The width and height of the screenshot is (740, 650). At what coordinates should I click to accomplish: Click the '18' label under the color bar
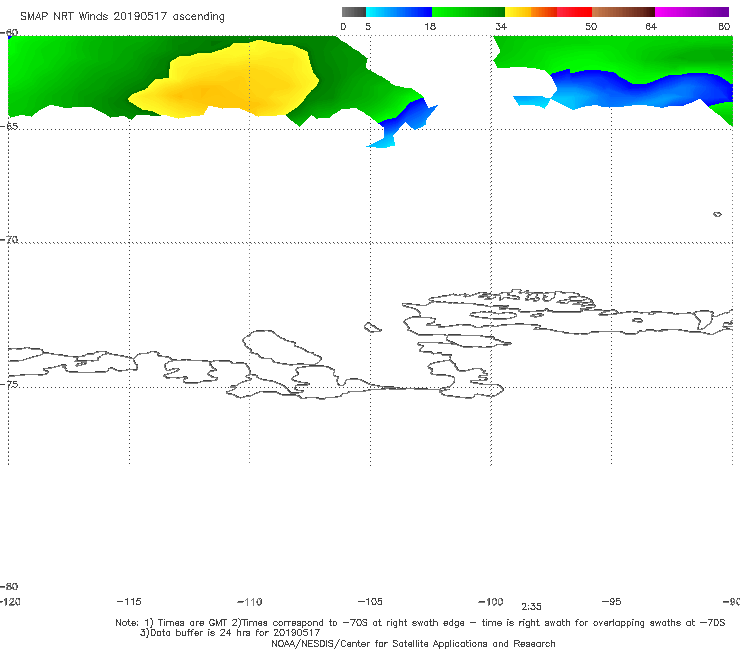click(430, 26)
